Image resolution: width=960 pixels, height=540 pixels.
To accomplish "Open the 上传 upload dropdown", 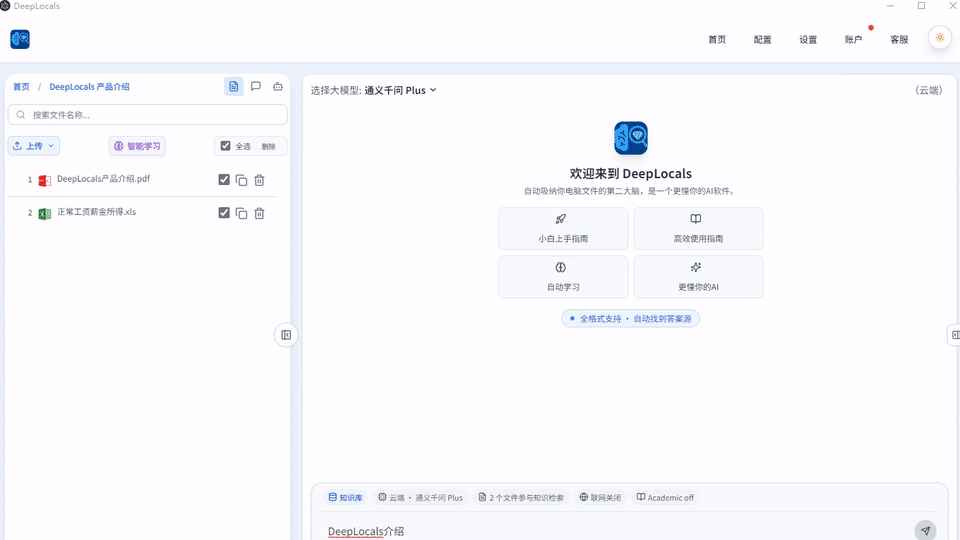I will pyautogui.click(x=34, y=146).
